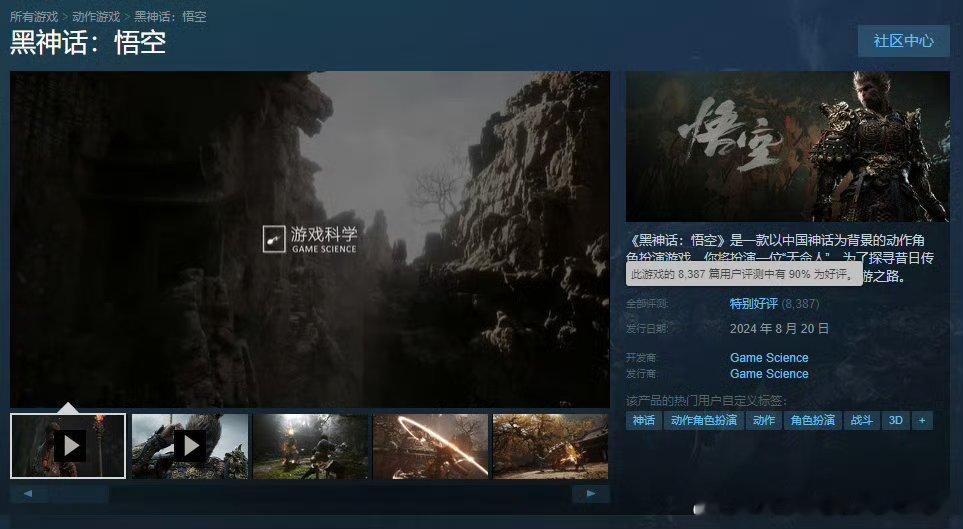The height and width of the screenshot is (529, 963).
Task: Click the 黑神话：悟空 breadcrumb link
Action: pyautogui.click(x=170, y=17)
